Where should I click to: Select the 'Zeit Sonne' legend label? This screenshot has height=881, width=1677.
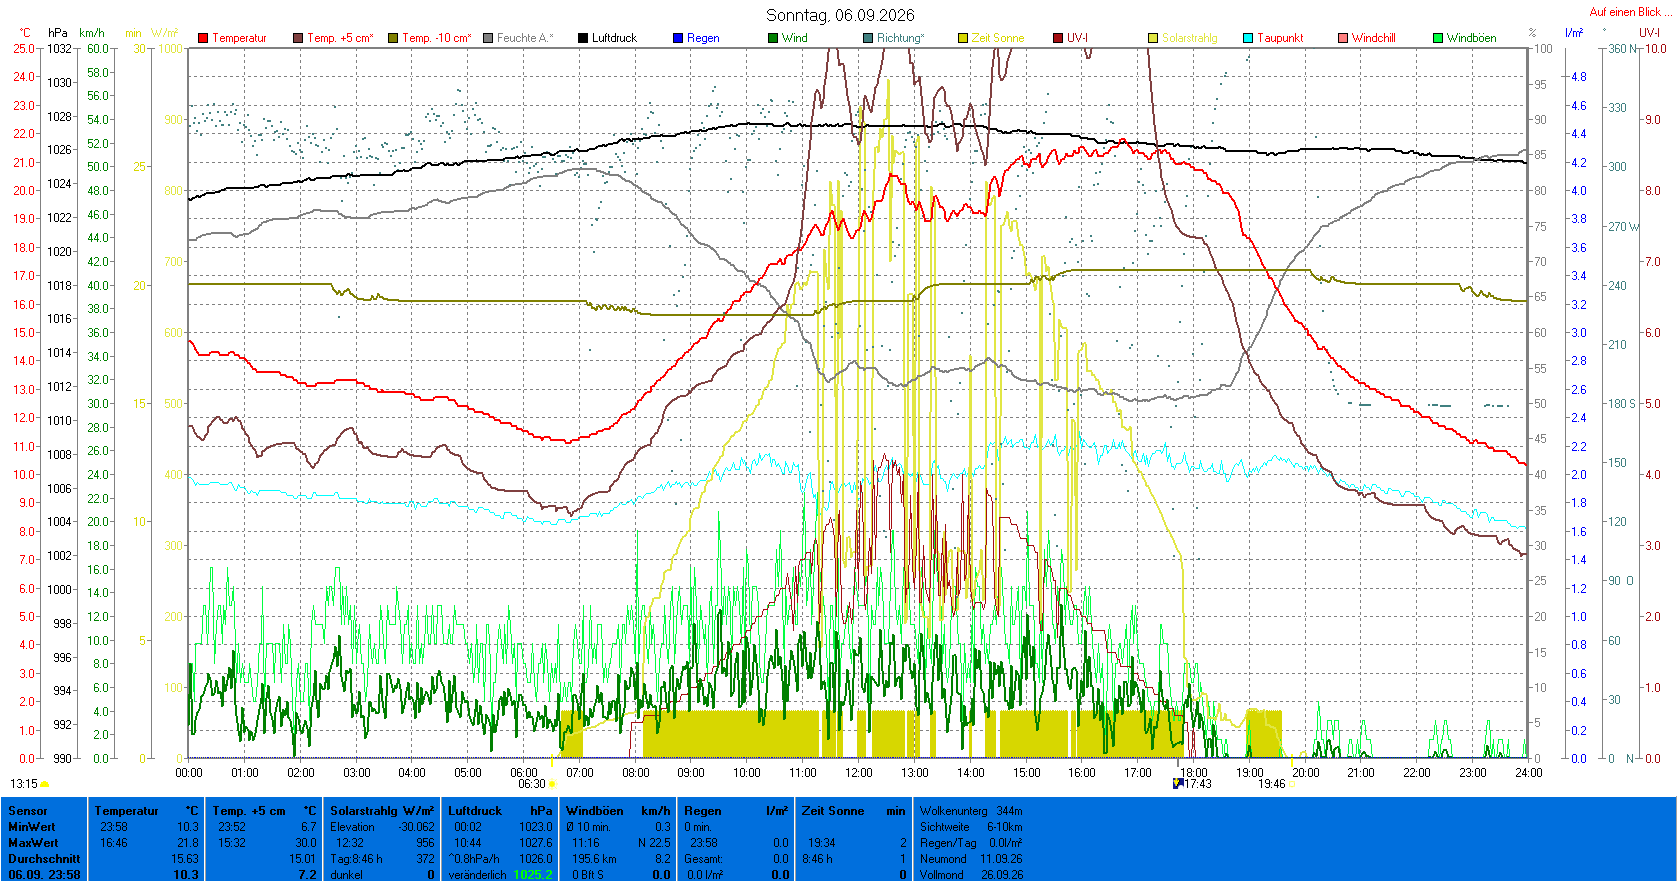(x=998, y=38)
